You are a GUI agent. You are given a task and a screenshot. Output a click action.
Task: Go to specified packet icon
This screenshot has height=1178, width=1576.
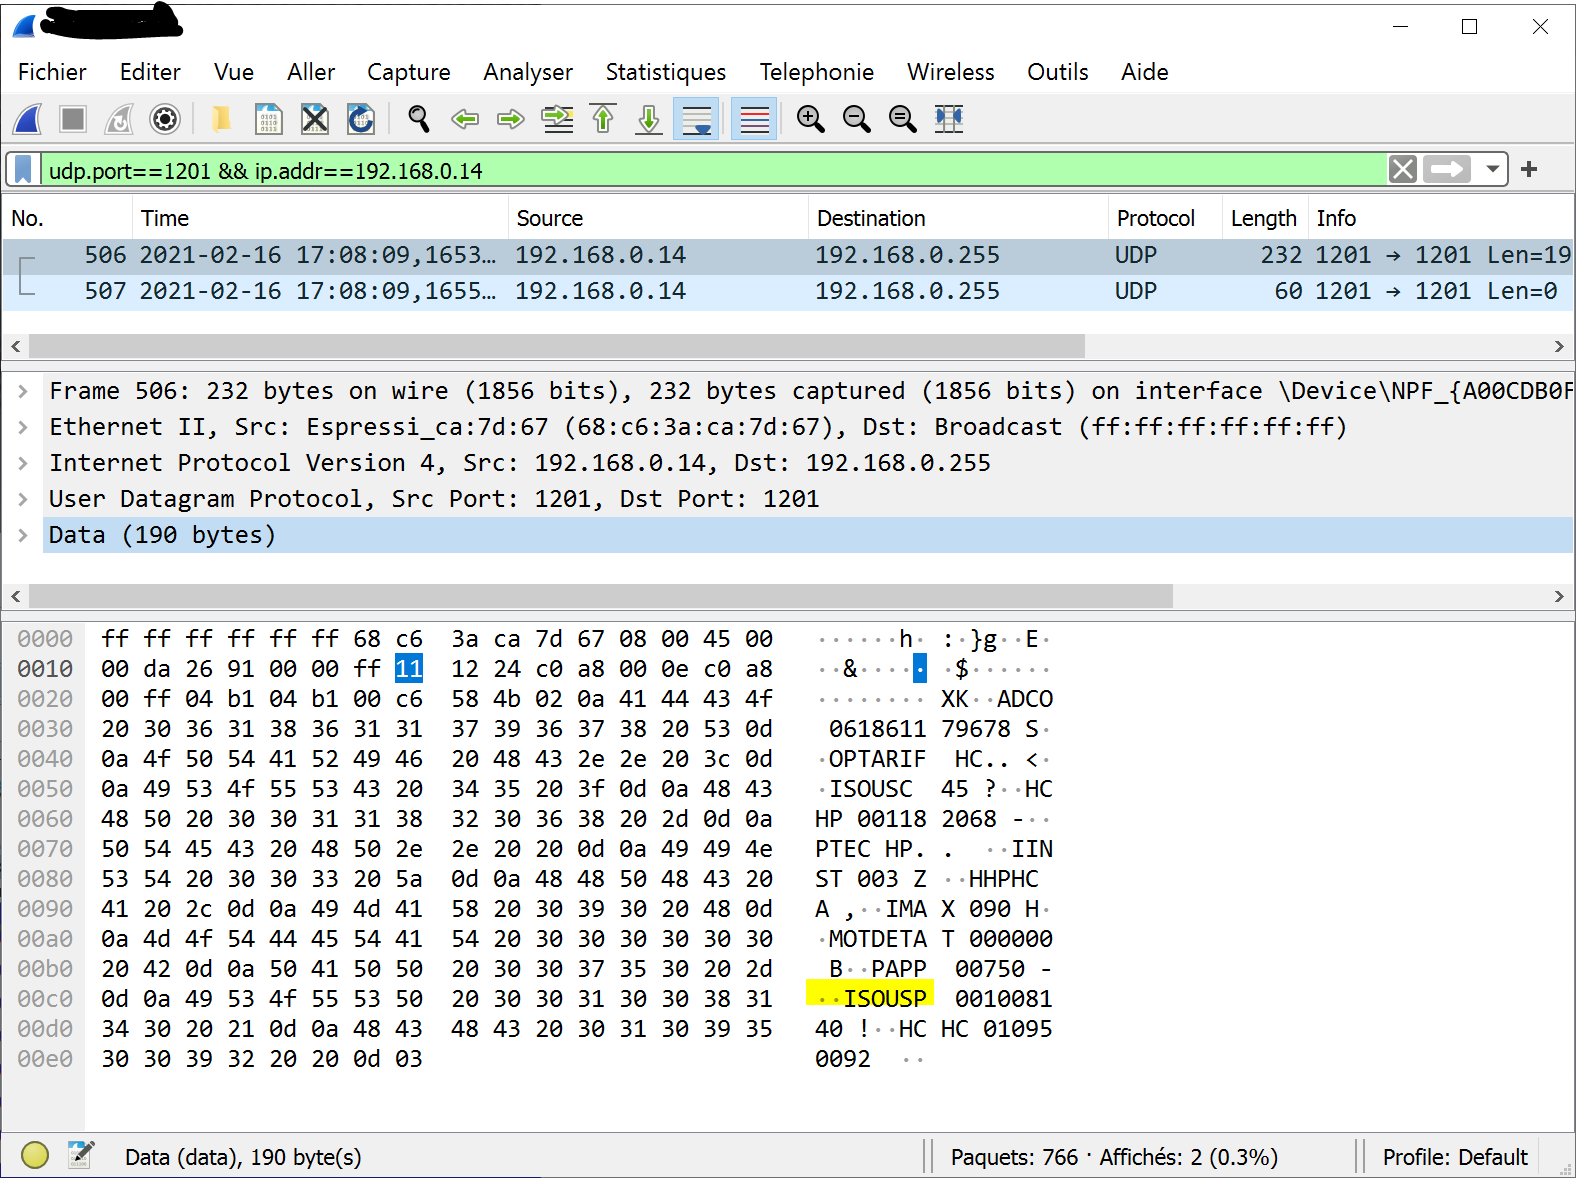pos(557,119)
